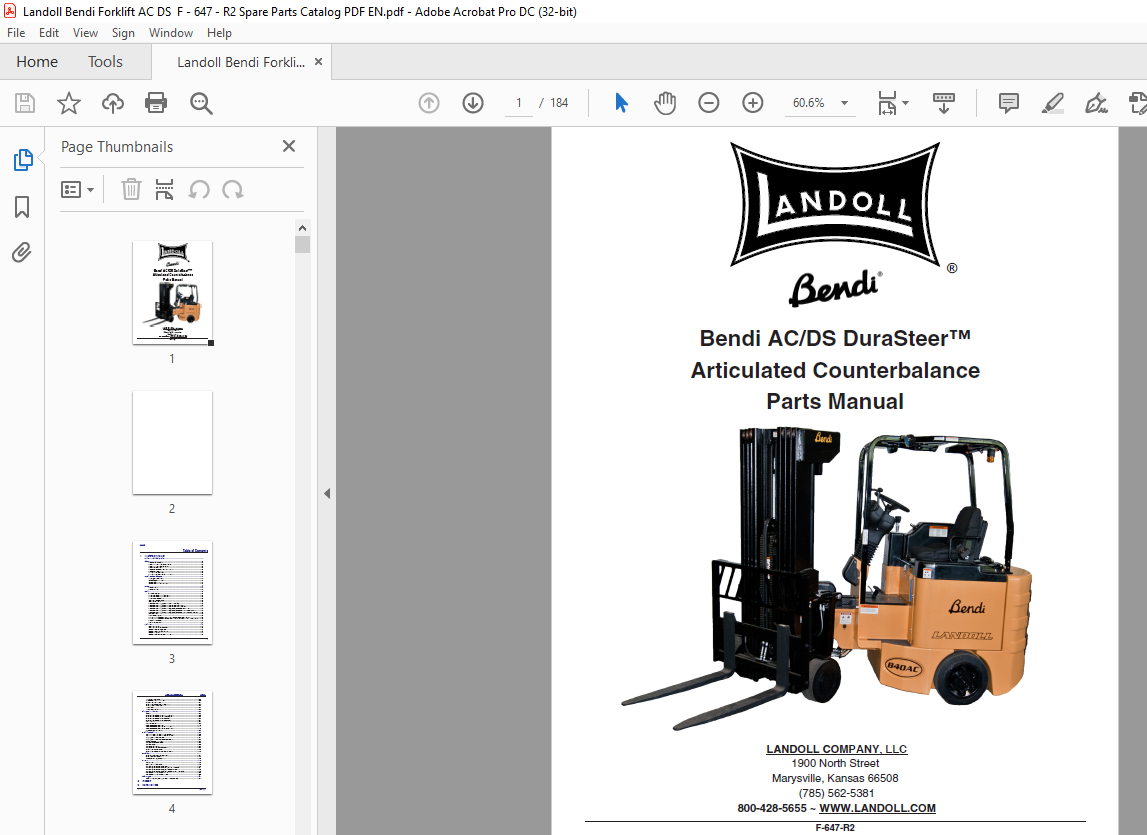
Task: Open the thumbnail options dropdown
Action: tap(78, 190)
